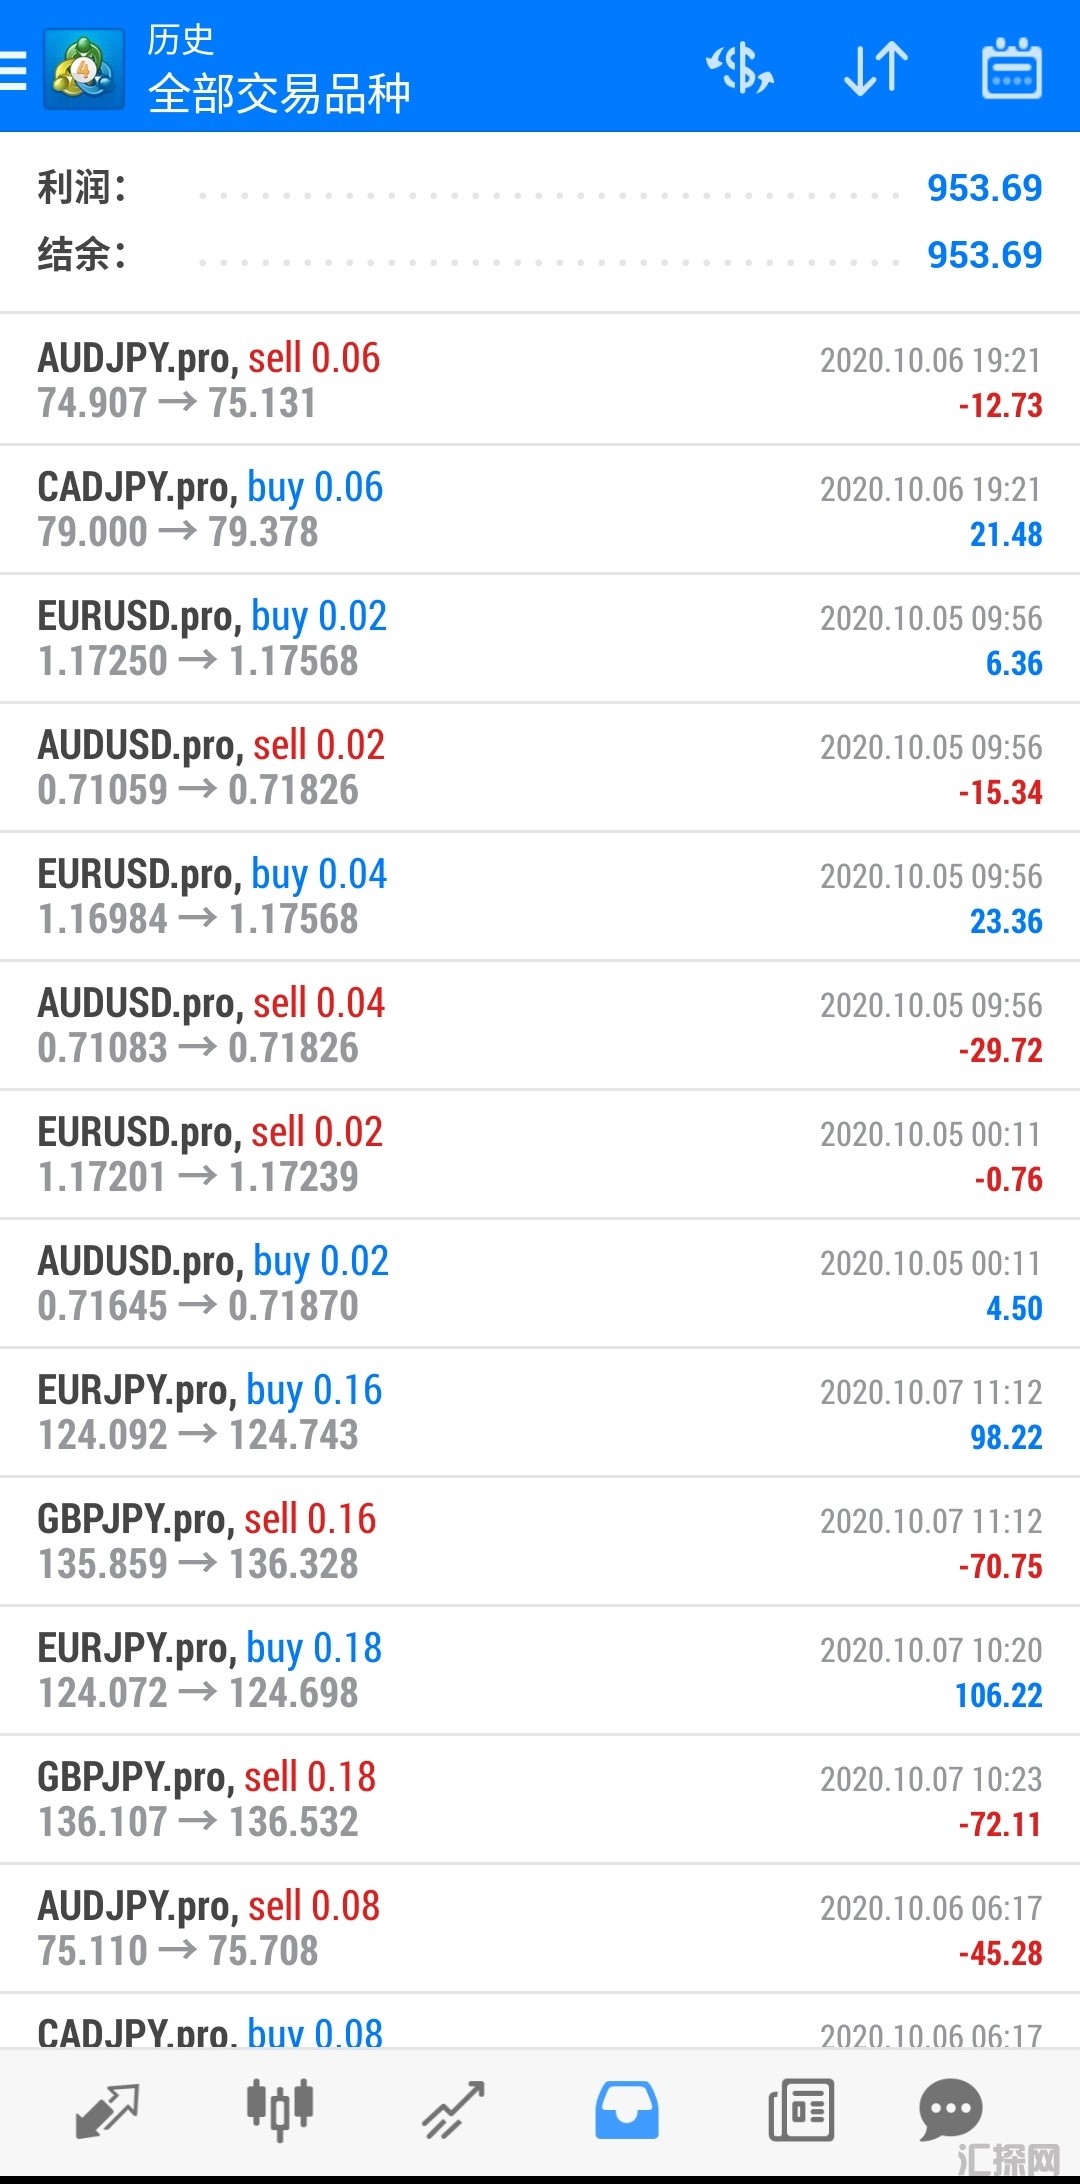Open the AUDJPY.pro sell 0.06 trade
Image resolution: width=1080 pixels, height=2184 pixels.
540,381
